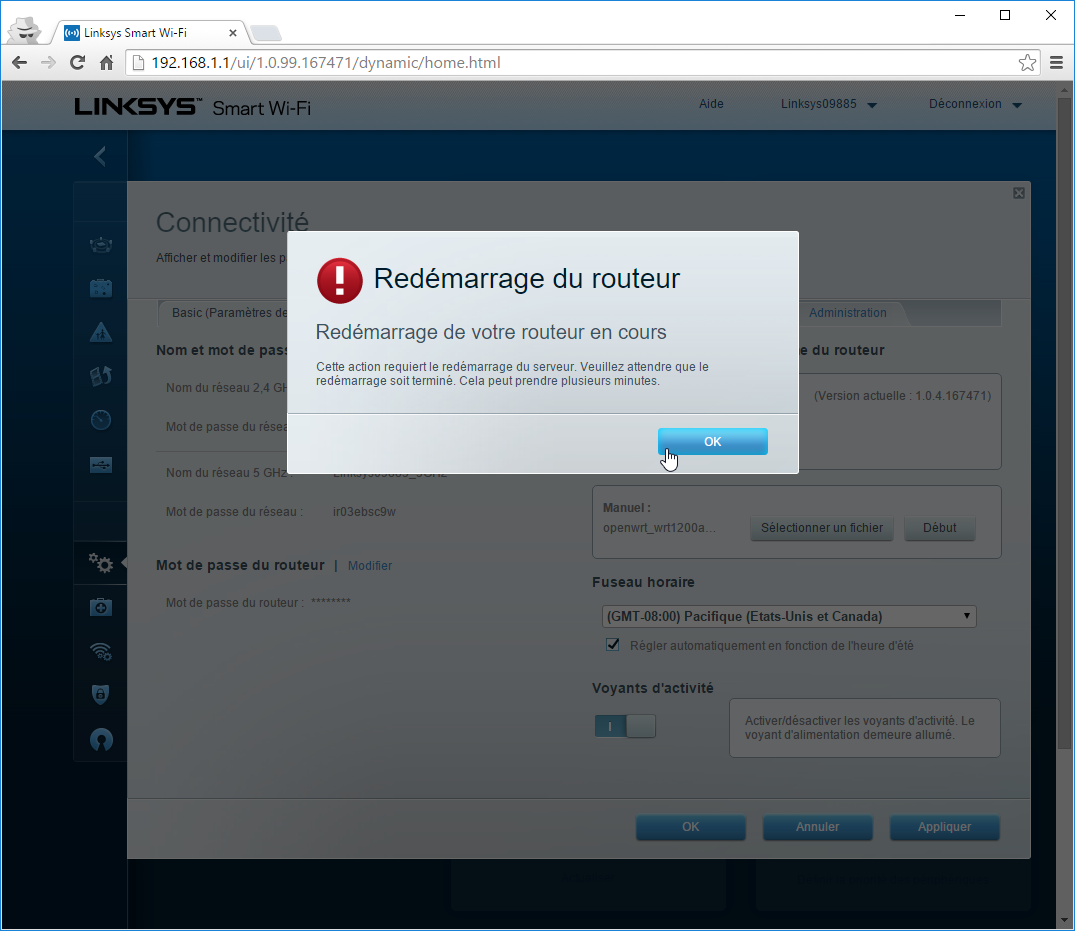Open Speed Test gauge icon

(x=101, y=420)
